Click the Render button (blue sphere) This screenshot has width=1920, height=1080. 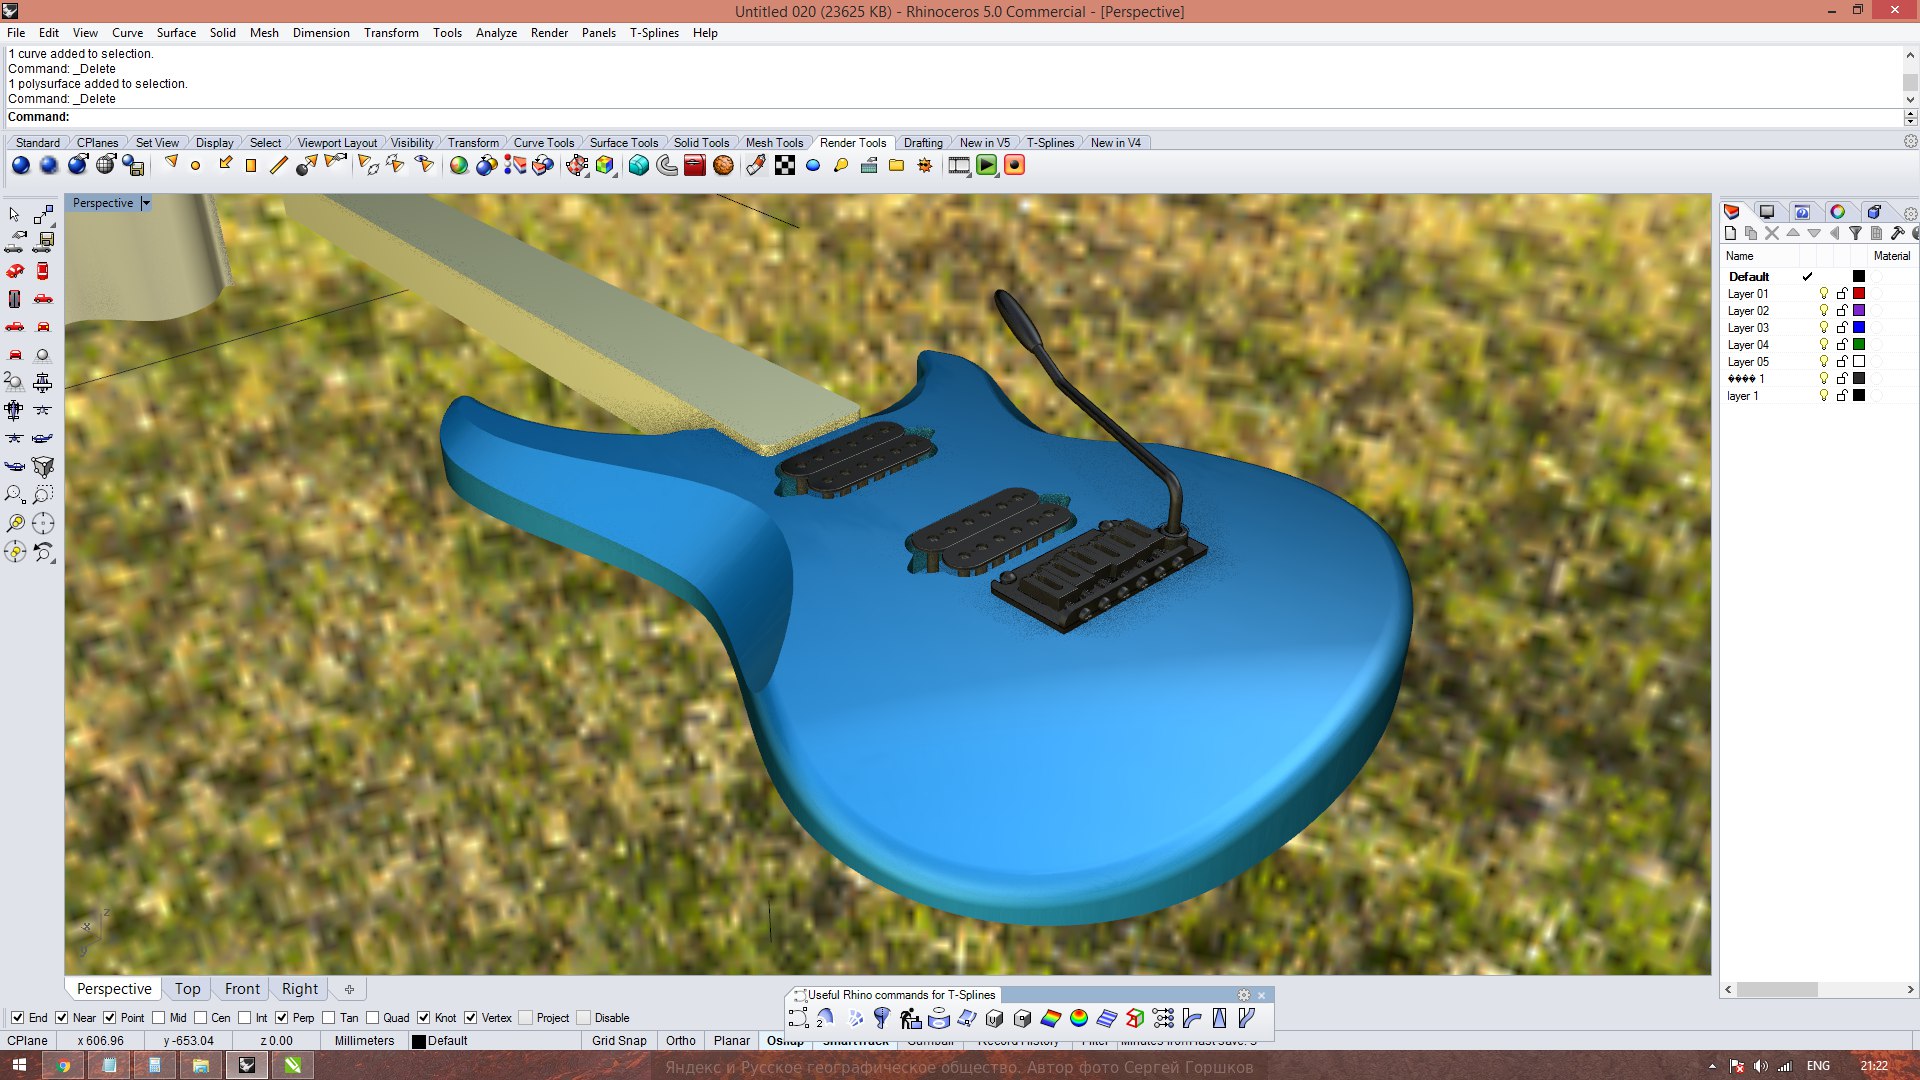tap(20, 165)
